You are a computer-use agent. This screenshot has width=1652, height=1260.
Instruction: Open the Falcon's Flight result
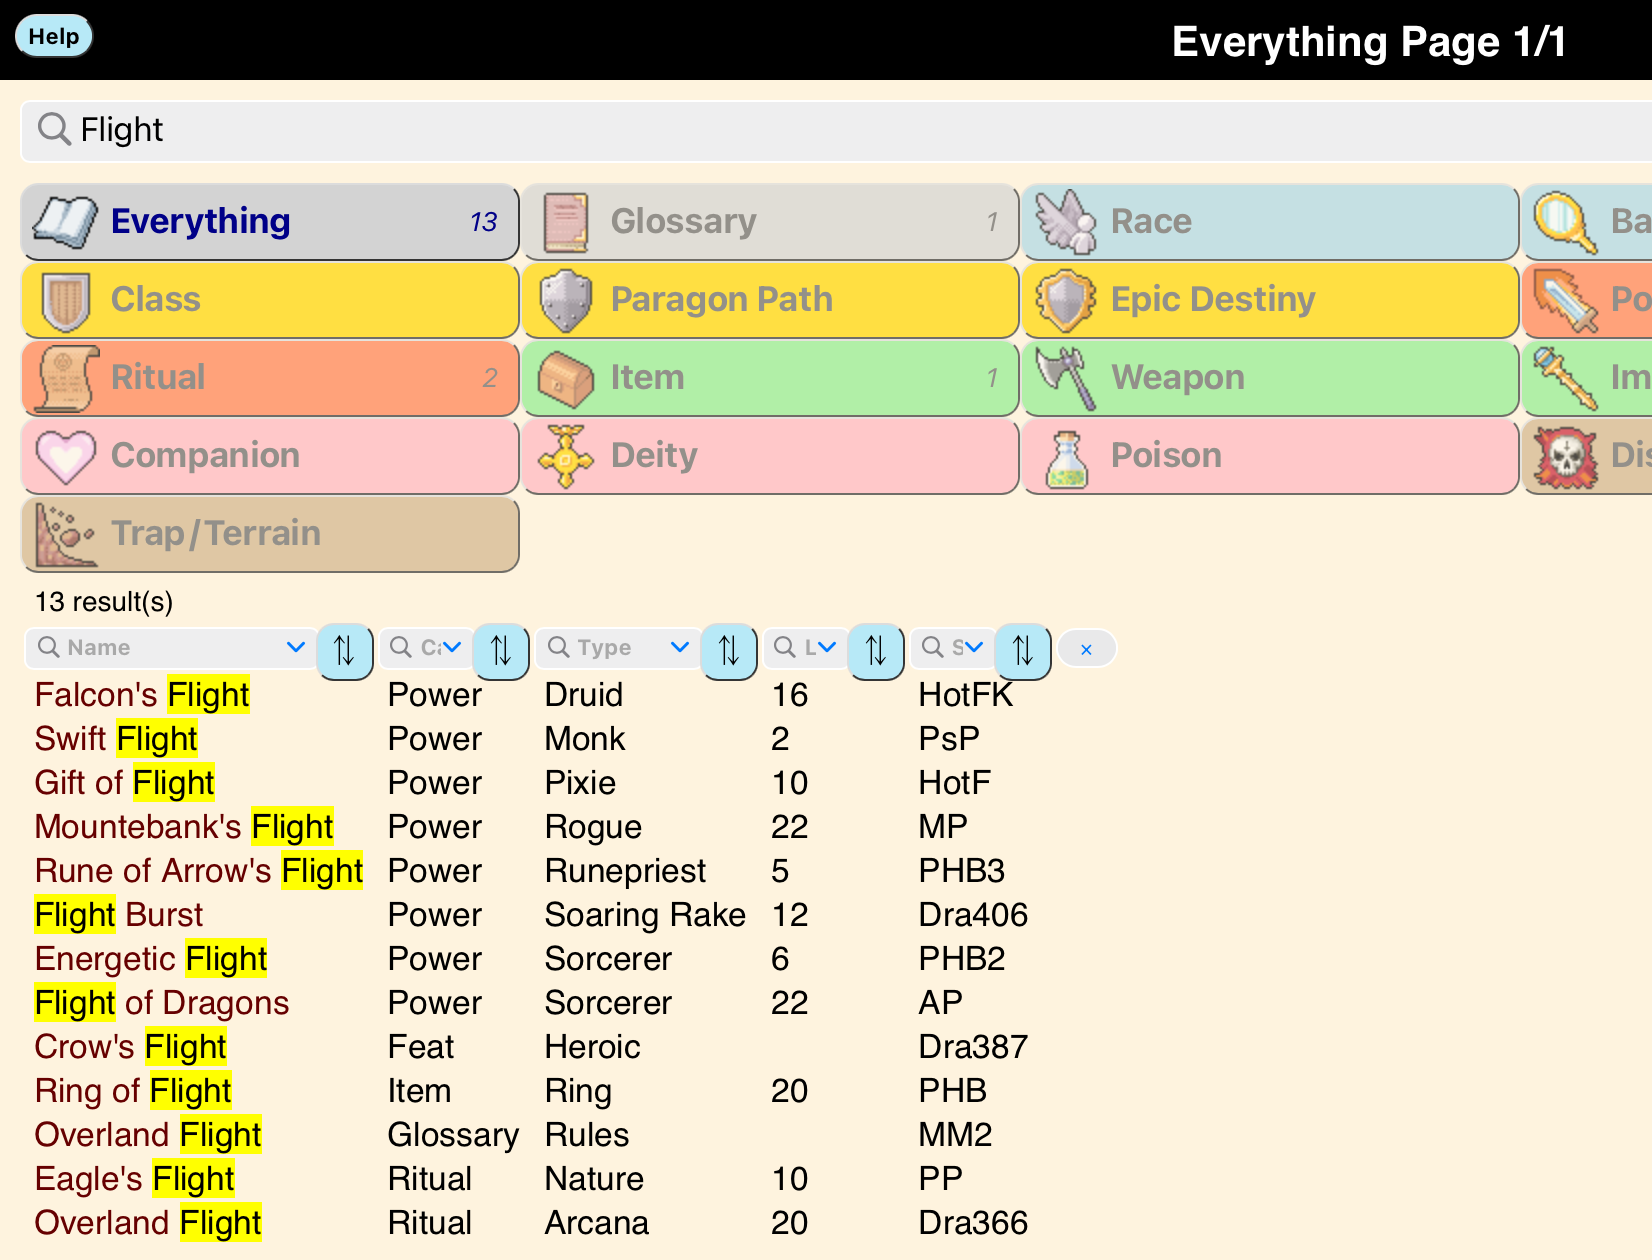[142, 695]
